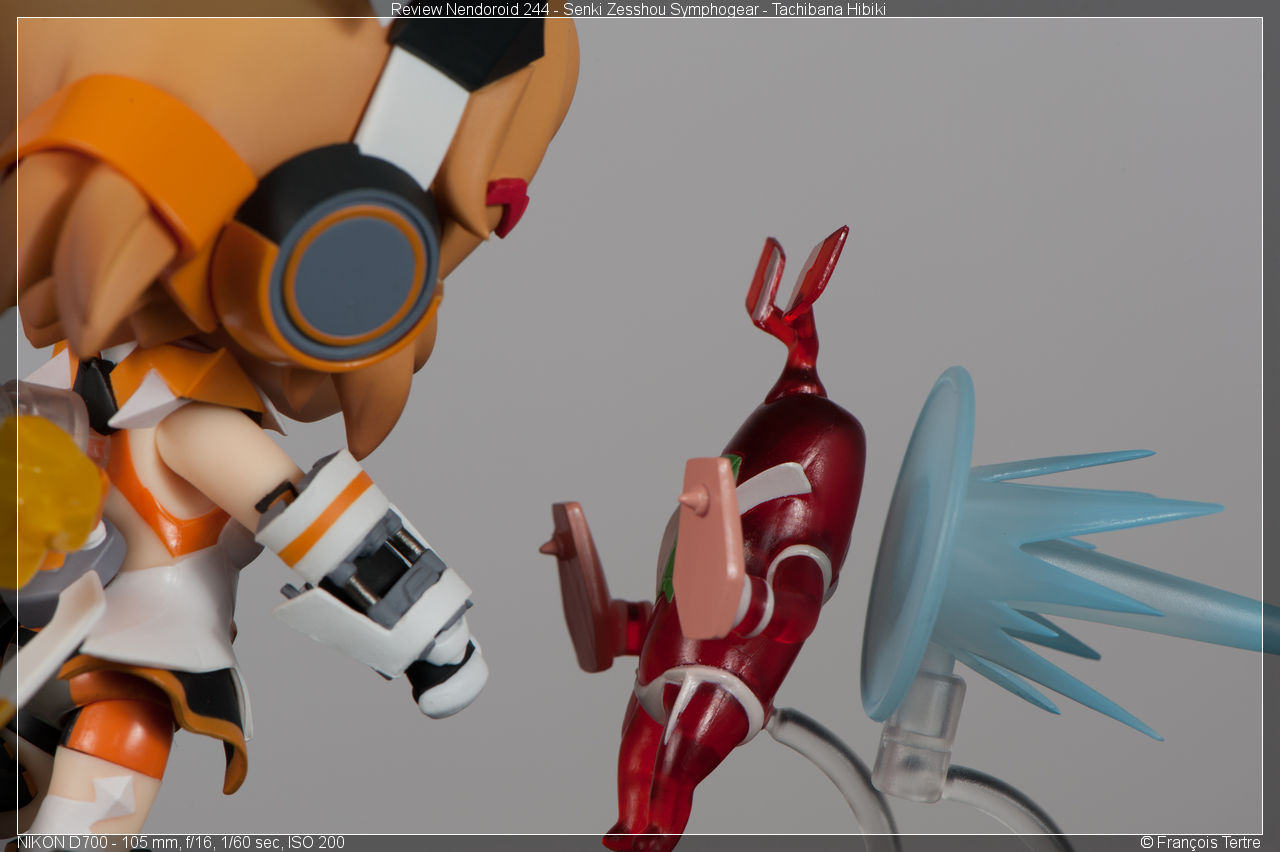This screenshot has width=1280, height=852.
Task: Click the title text 'Review Nendoroid 244 - Senki Zesshou Symphogear'
Action: 576,9
